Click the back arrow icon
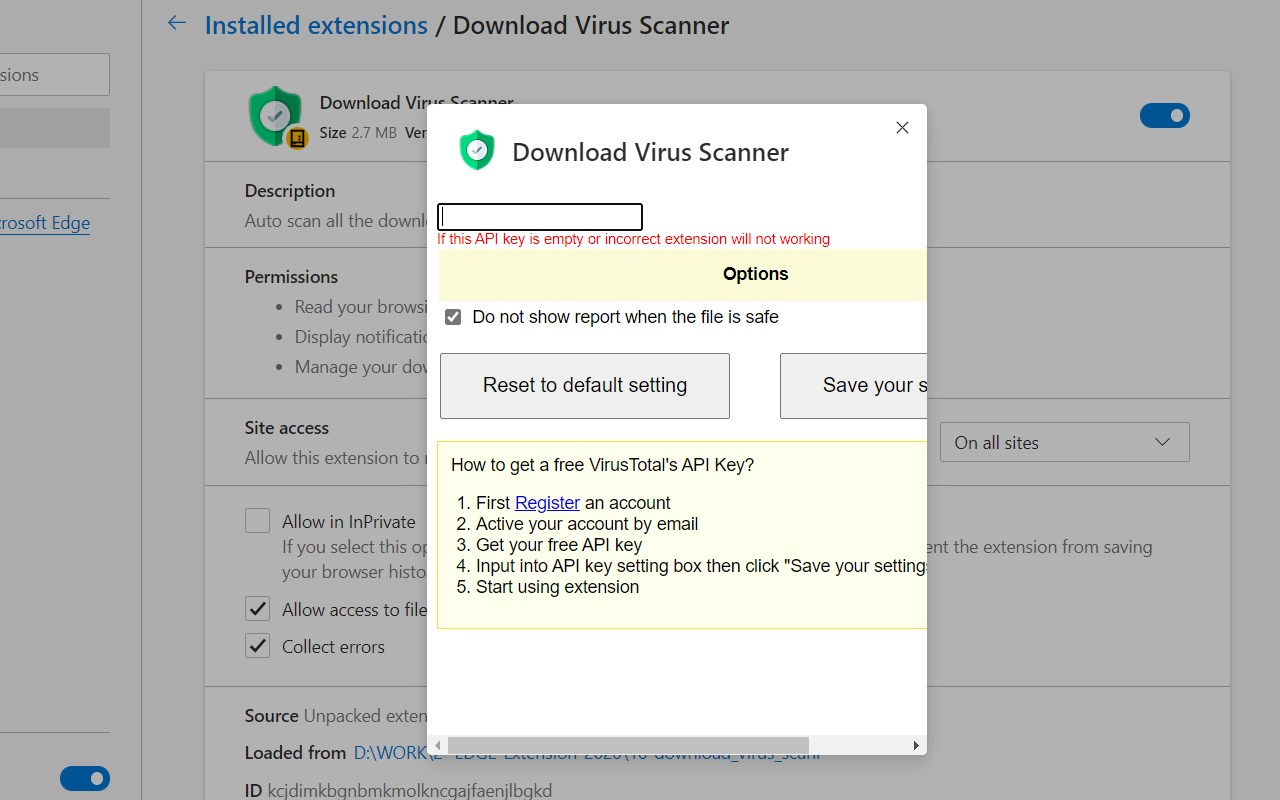 pyautogui.click(x=177, y=24)
